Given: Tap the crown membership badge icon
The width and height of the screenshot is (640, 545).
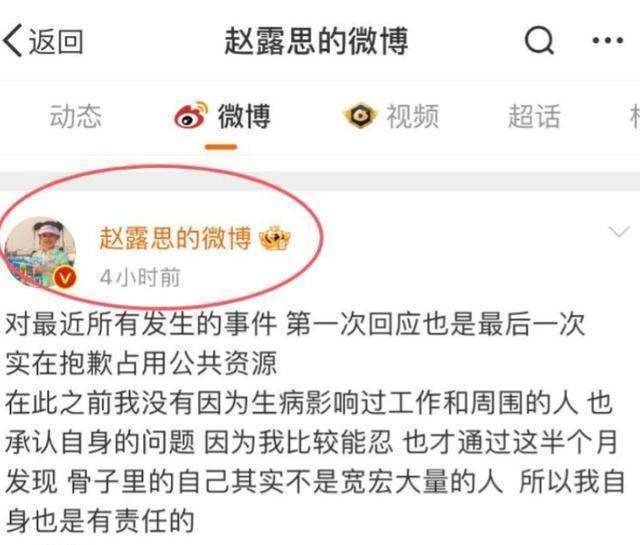Looking at the screenshot, I should click(x=275, y=239).
